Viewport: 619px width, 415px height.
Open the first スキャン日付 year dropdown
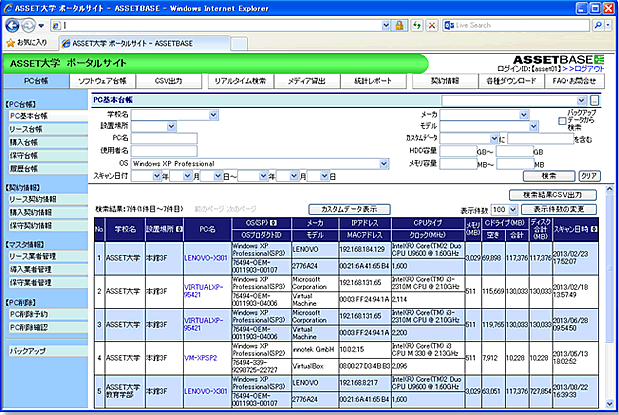coord(156,176)
